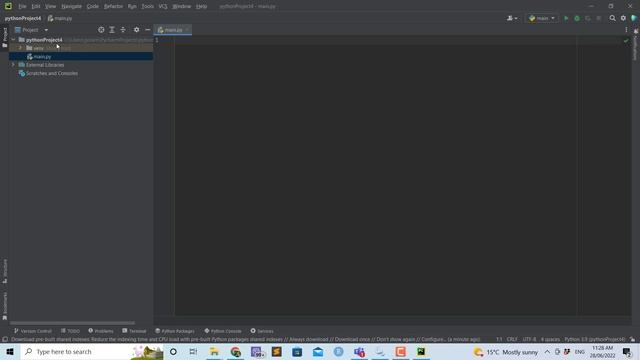
Task: Expand the venv folder arrow
Action: pos(20,48)
